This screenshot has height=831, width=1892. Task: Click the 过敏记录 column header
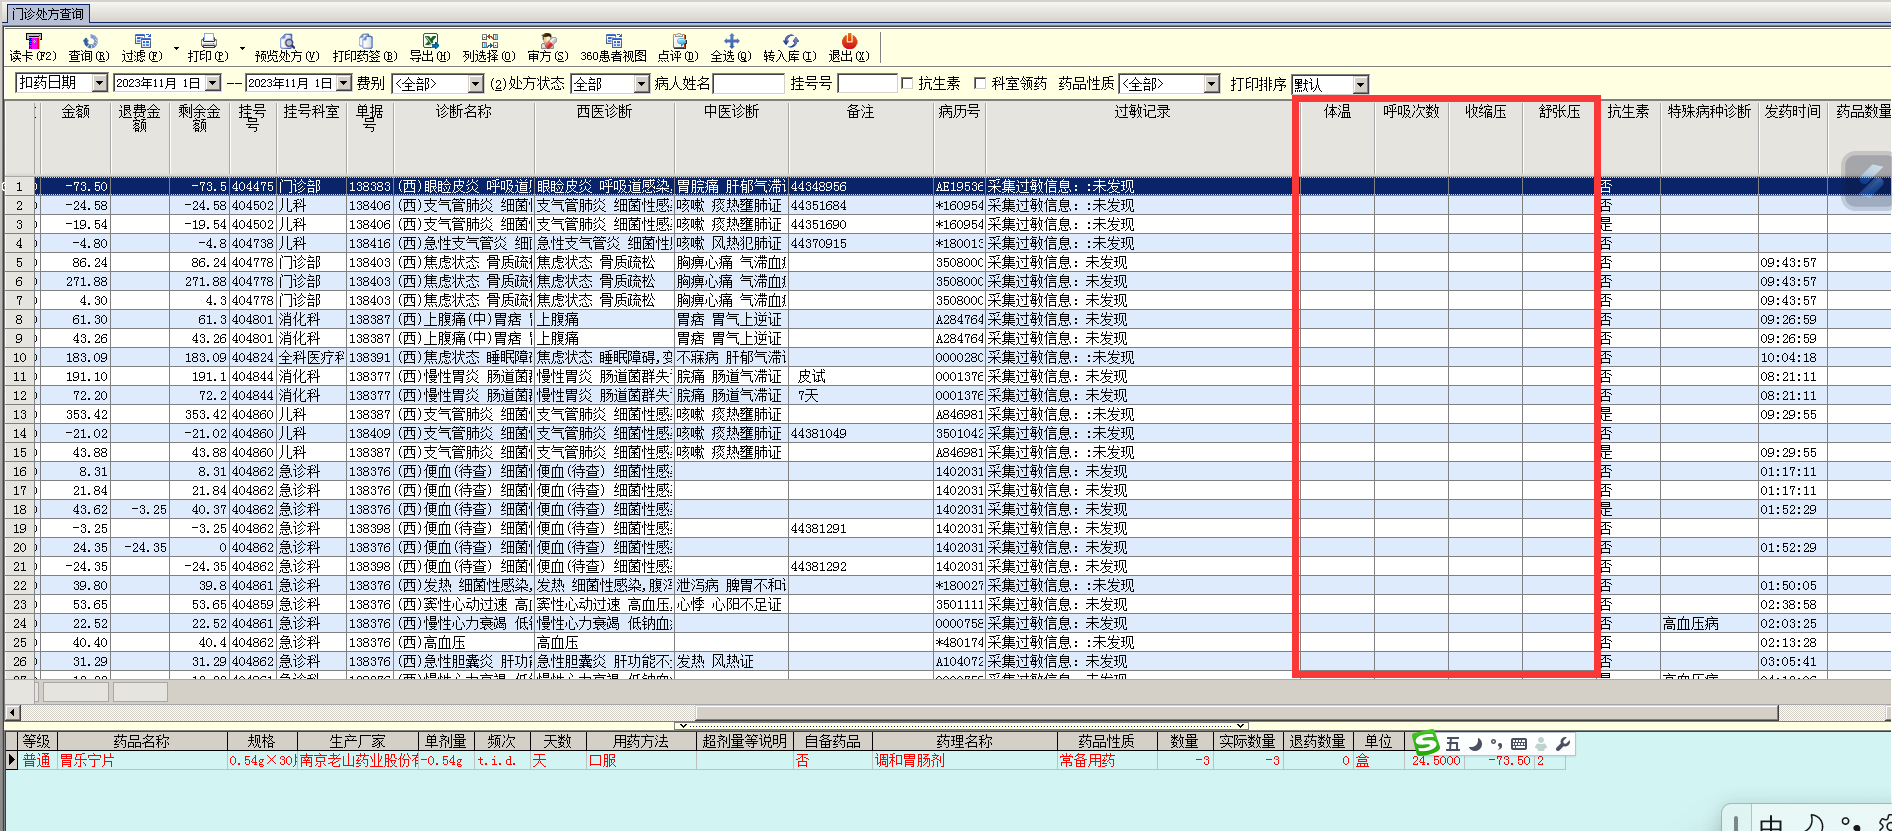[x=1142, y=137]
